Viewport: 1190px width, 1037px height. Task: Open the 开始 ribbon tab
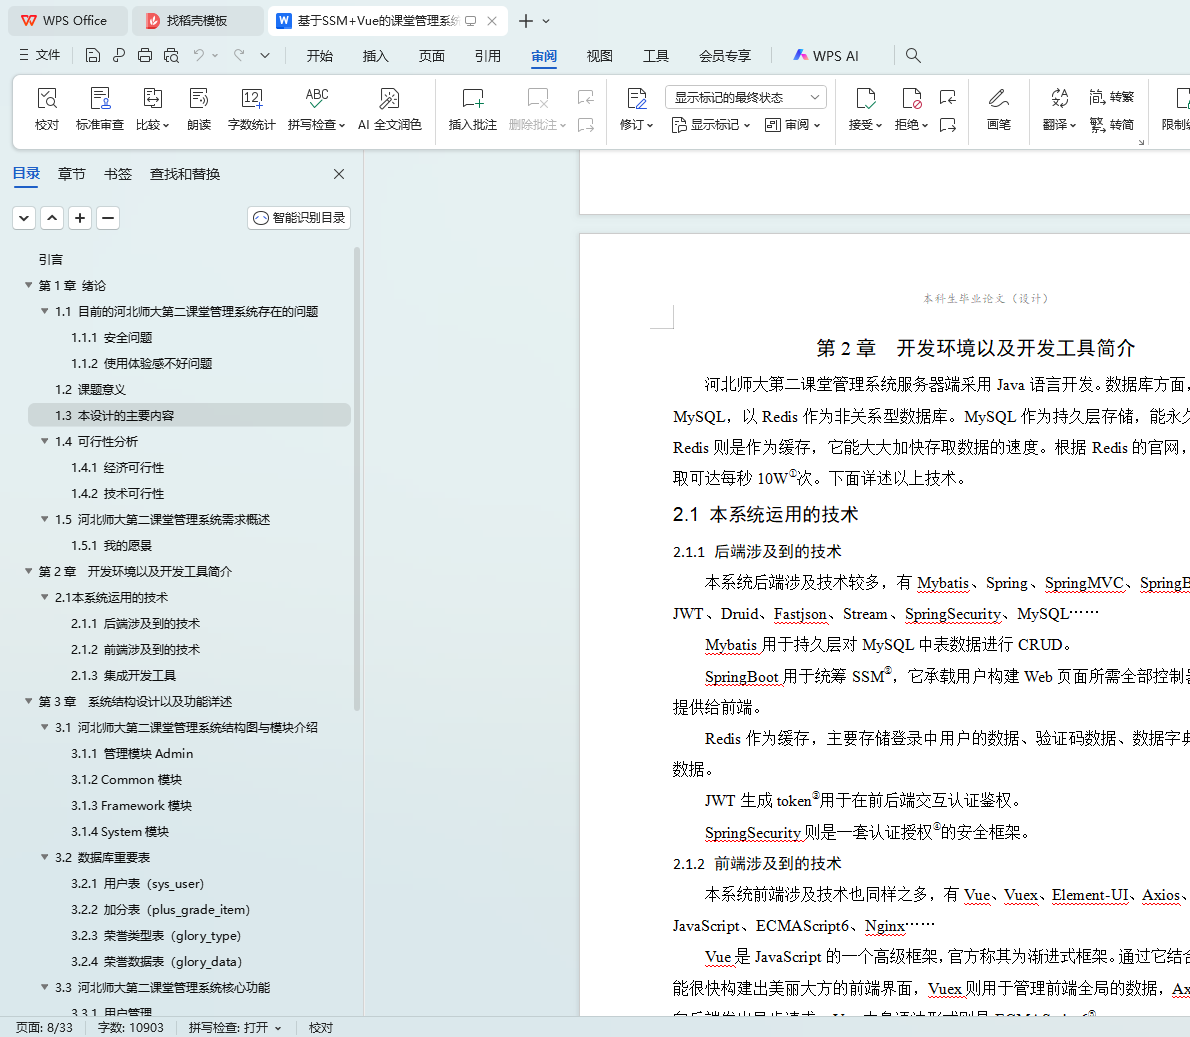320,56
